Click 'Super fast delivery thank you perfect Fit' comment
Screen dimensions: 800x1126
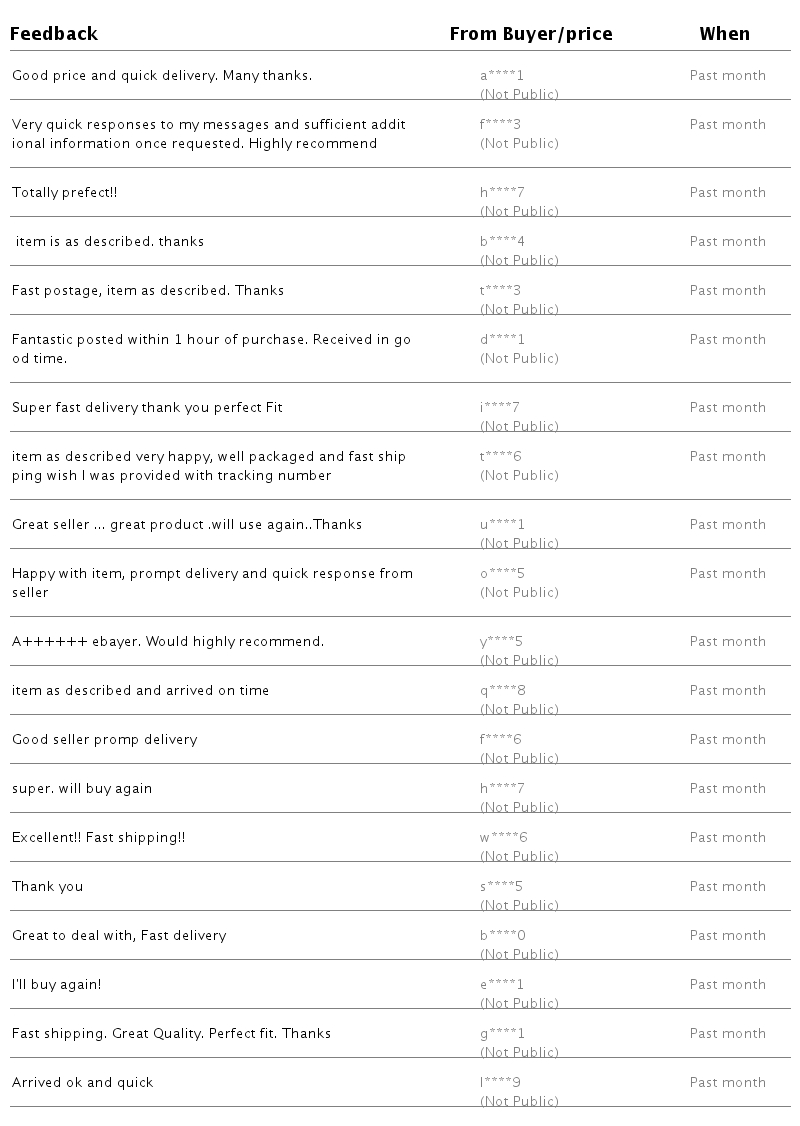pos(148,408)
